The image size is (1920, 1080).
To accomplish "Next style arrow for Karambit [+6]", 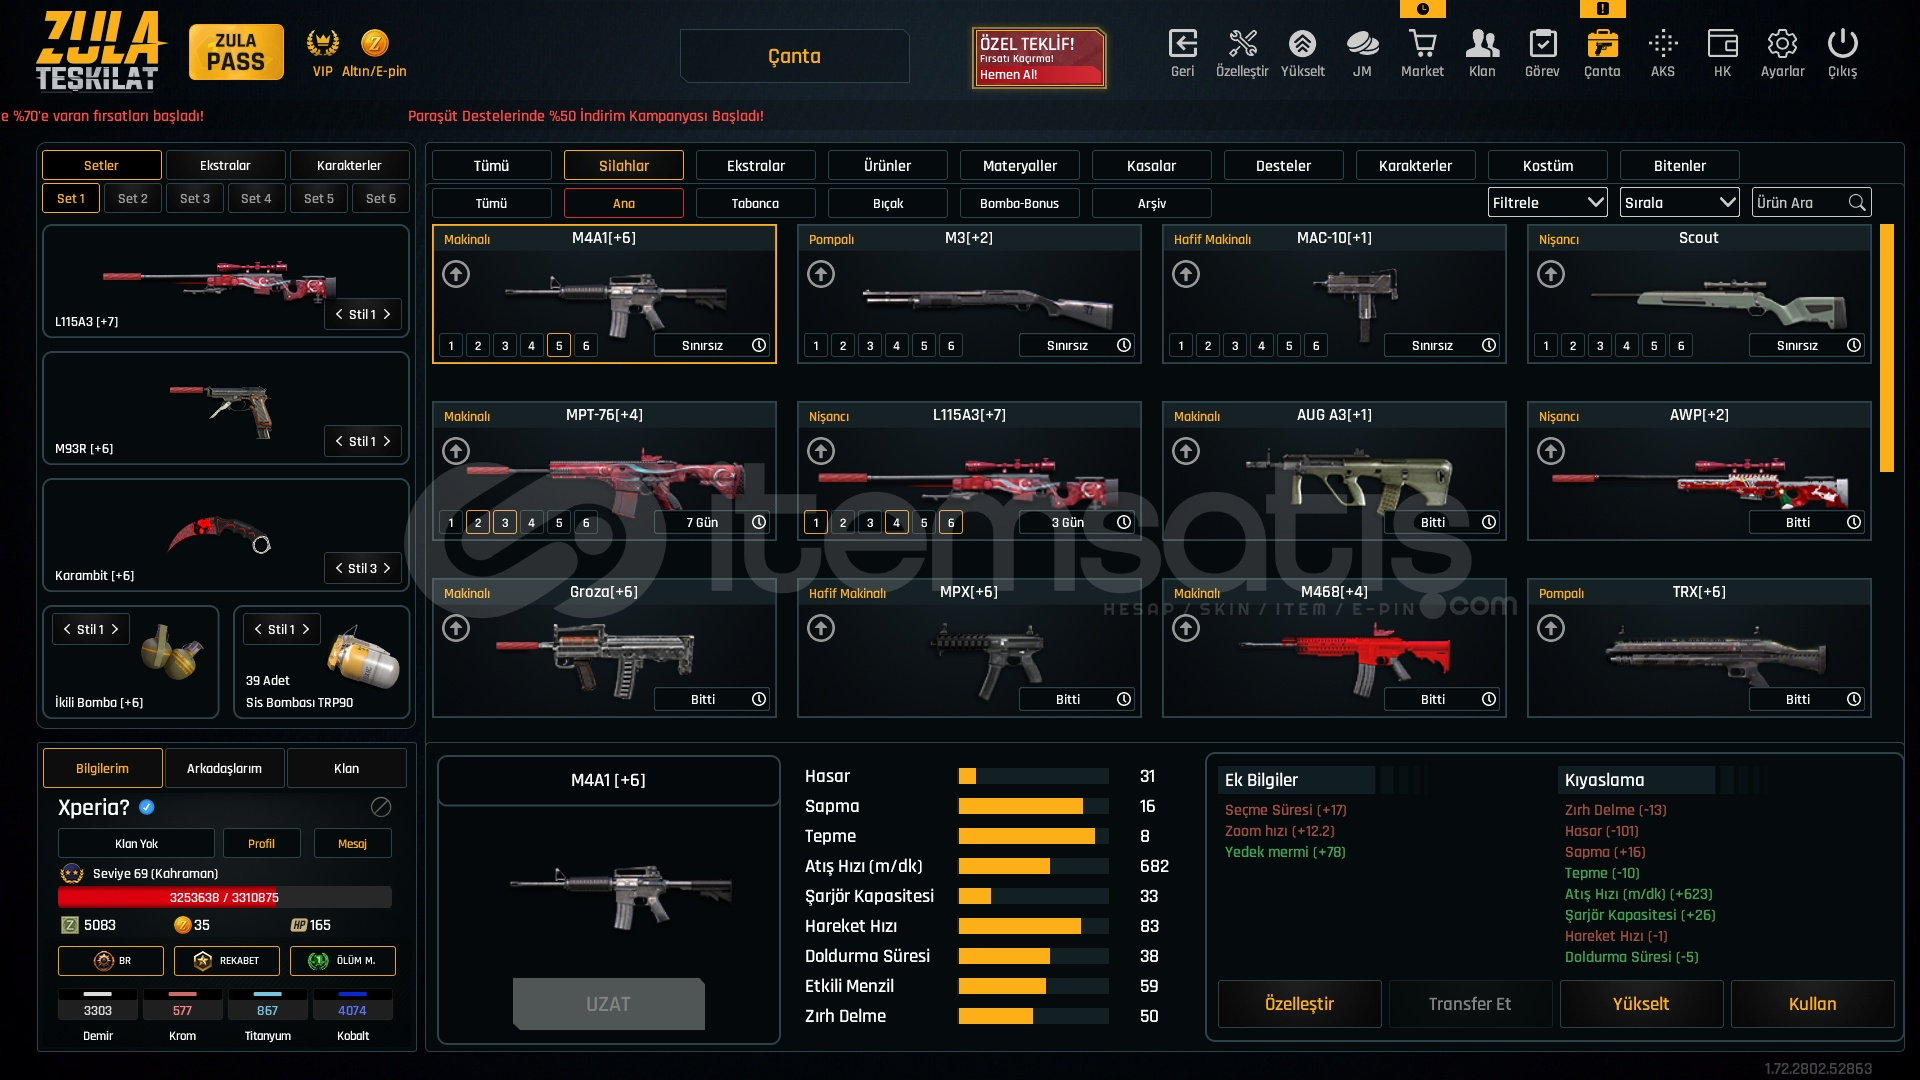I will (x=387, y=569).
